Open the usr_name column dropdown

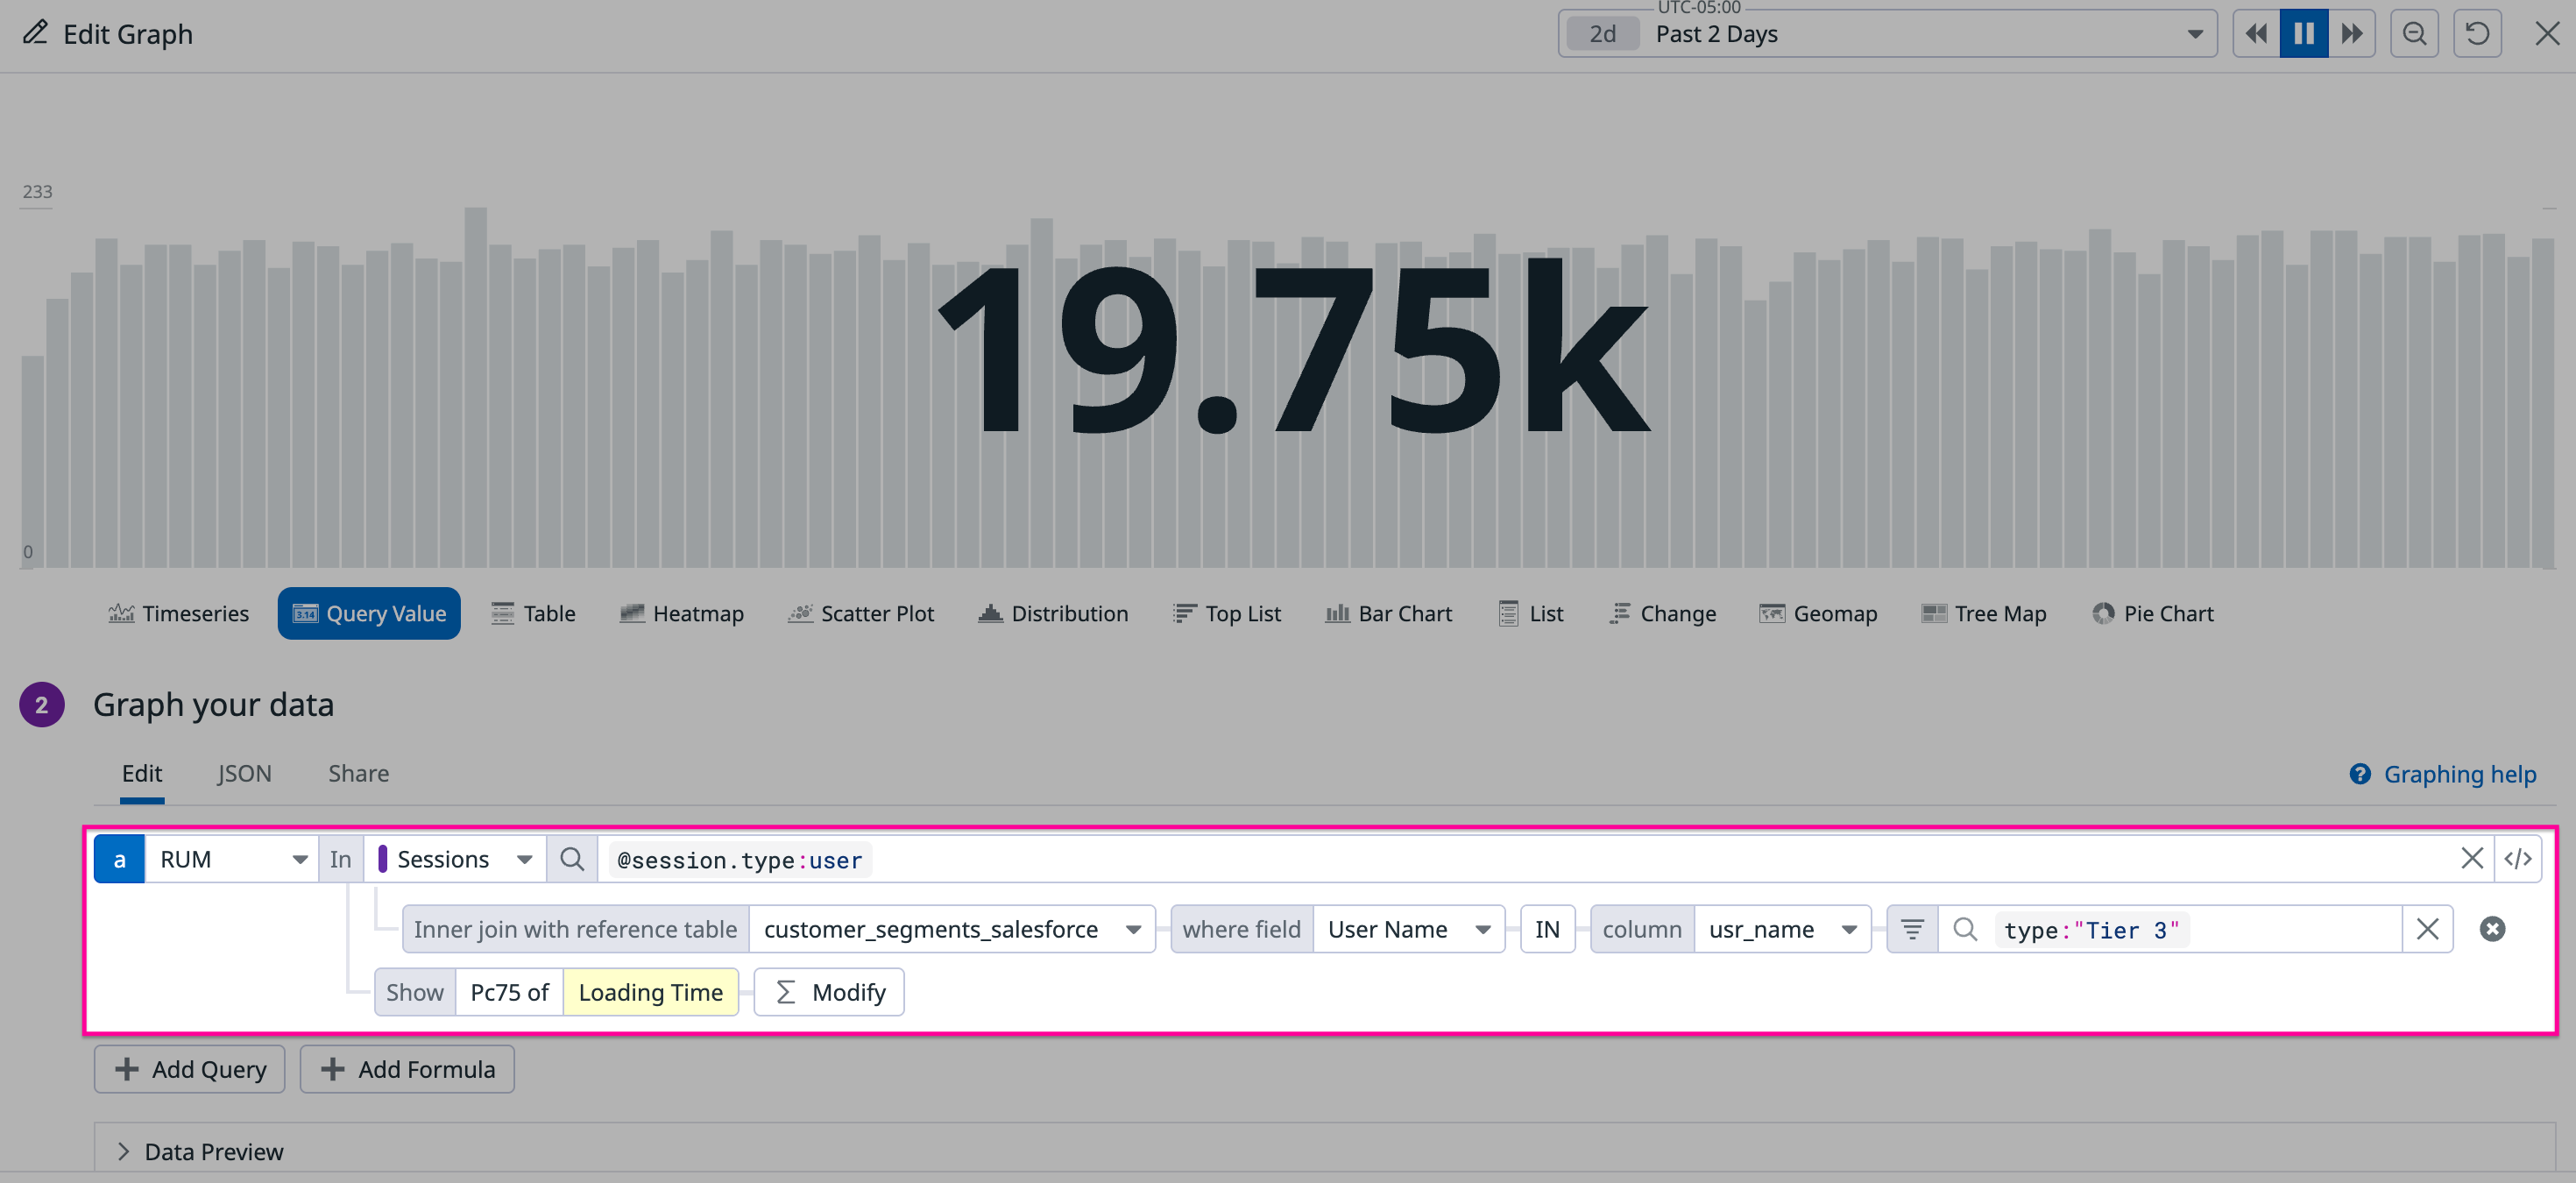(x=1848, y=928)
